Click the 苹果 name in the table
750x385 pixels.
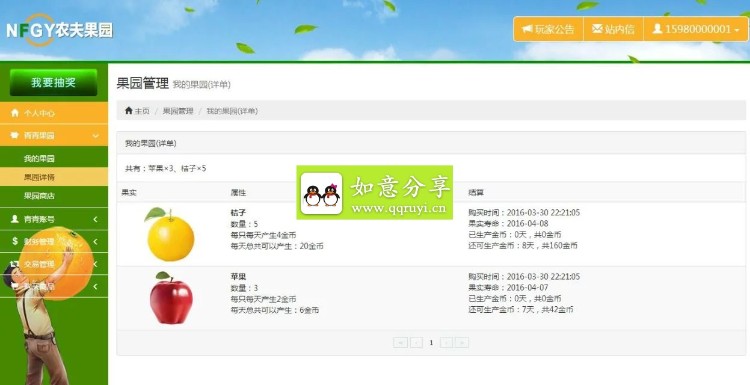[238, 276]
